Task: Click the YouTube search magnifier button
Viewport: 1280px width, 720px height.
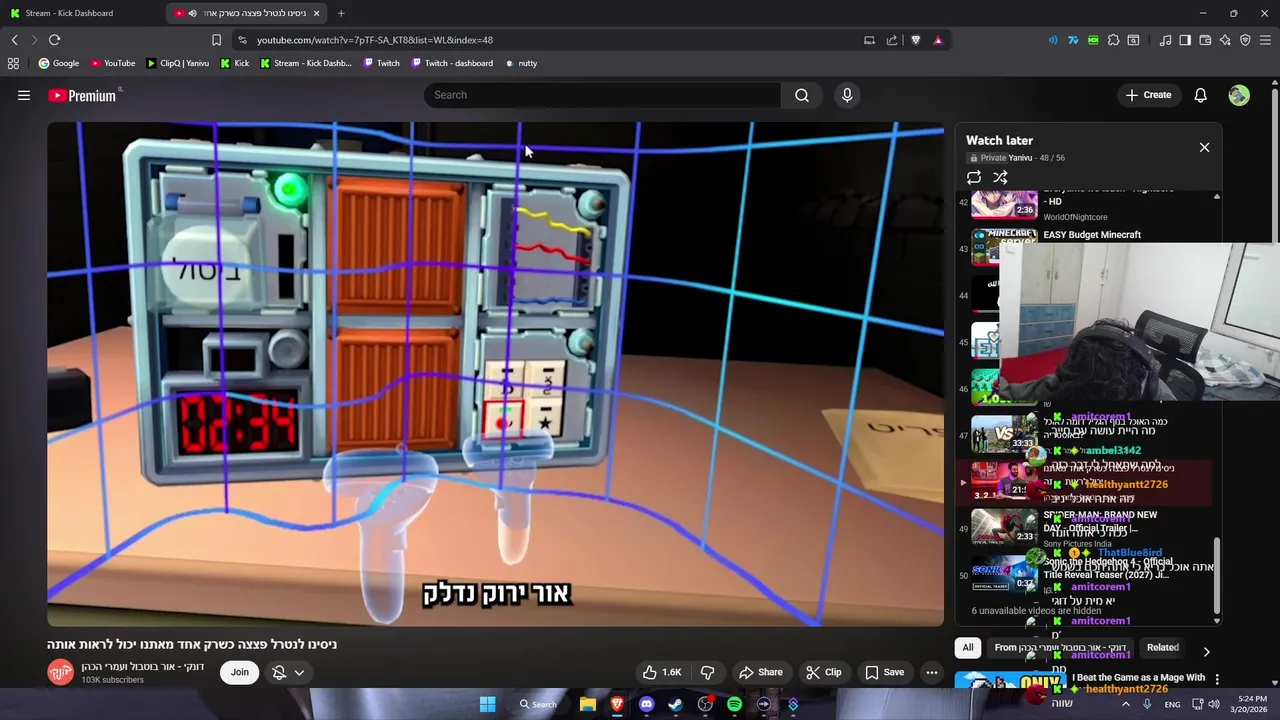Action: click(x=801, y=95)
